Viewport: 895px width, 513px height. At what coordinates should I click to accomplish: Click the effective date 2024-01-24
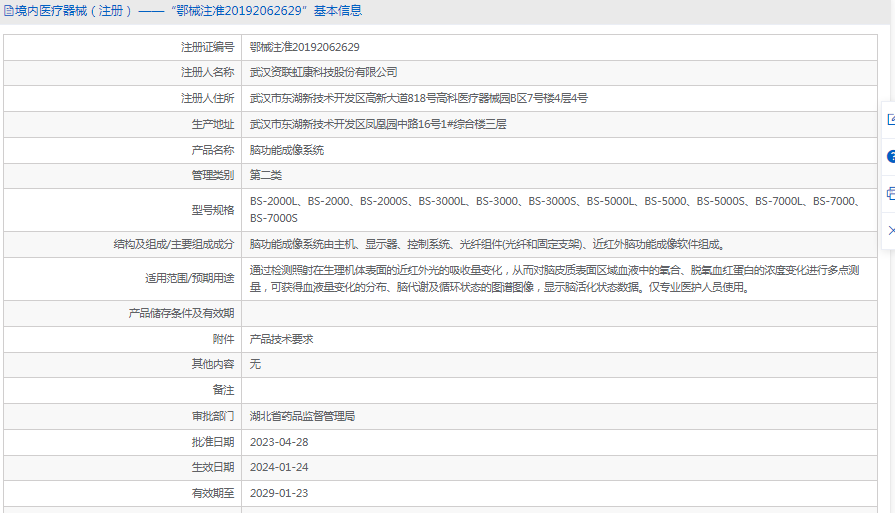click(279, 467)
